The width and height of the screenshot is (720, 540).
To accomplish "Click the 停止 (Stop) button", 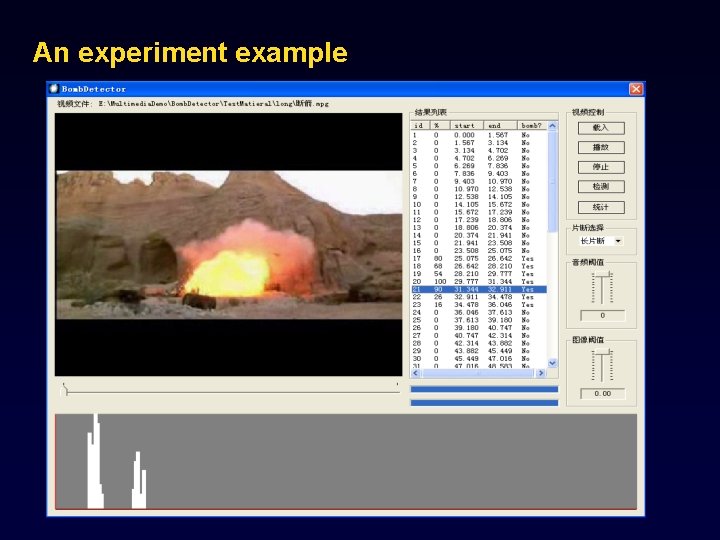I will (601, 167).
